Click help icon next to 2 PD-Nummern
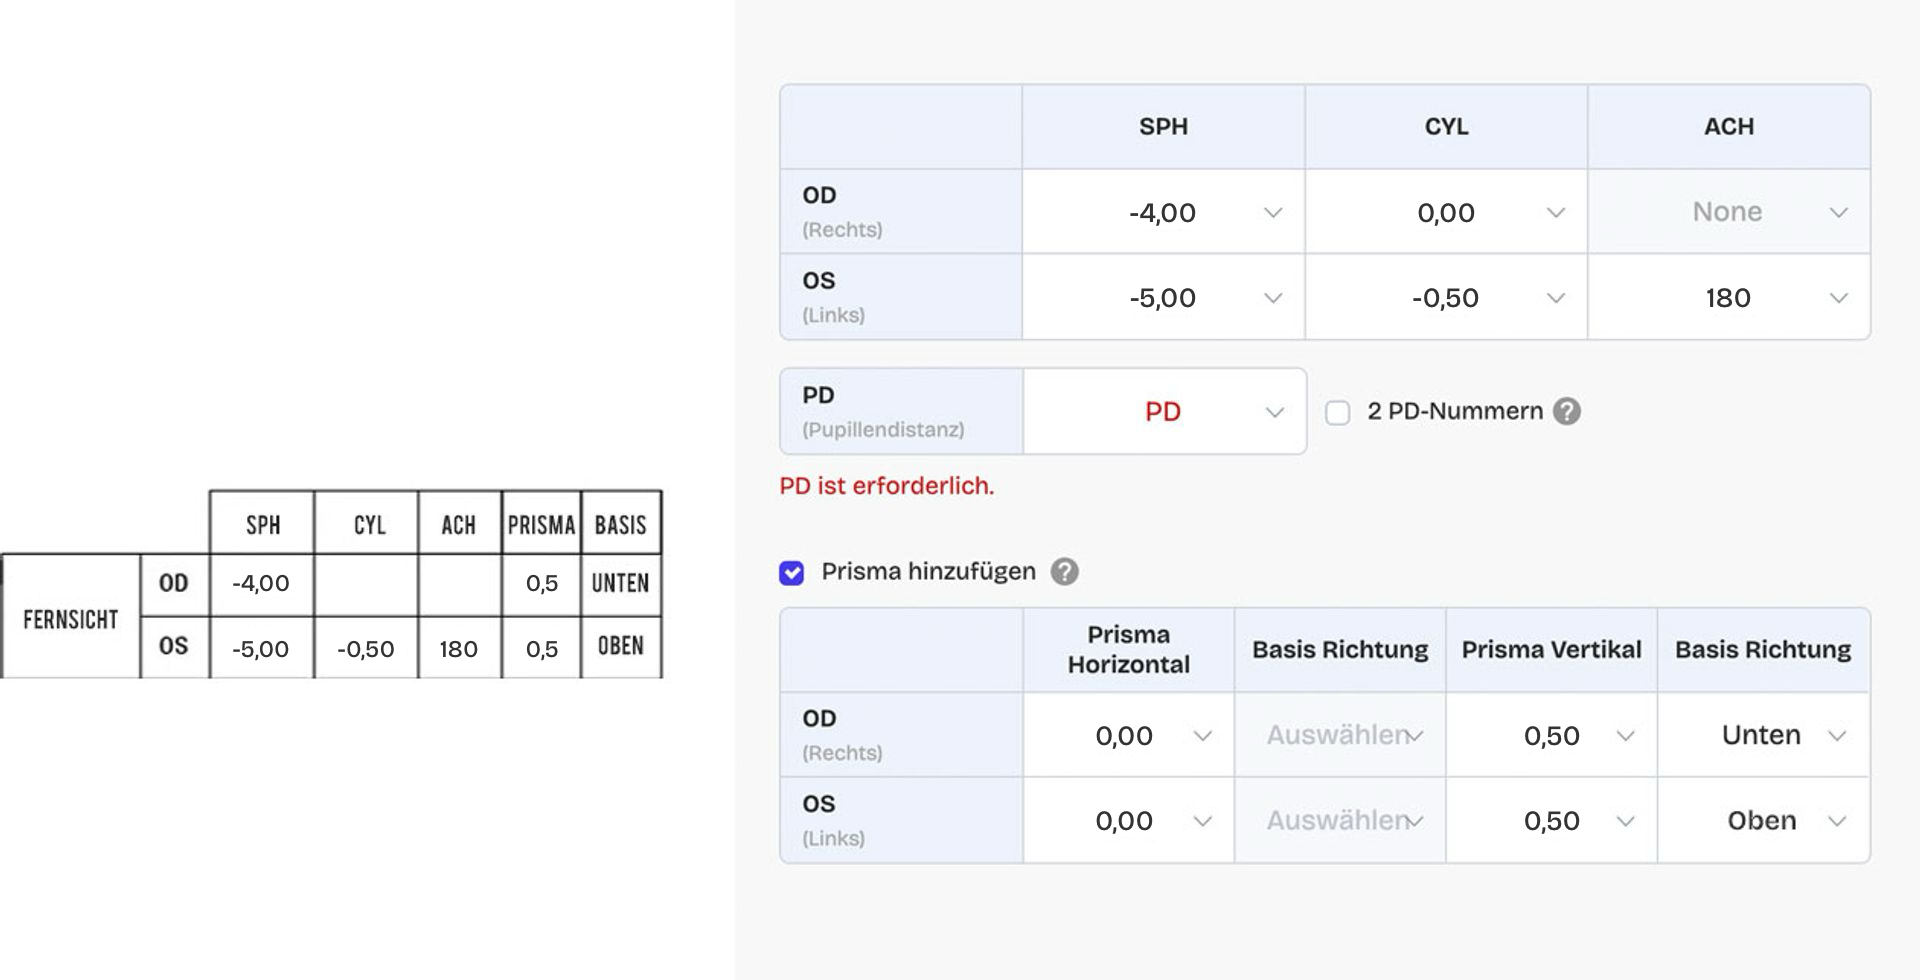The height and width of the screenshot is (980, 1920). point(1567,411)
